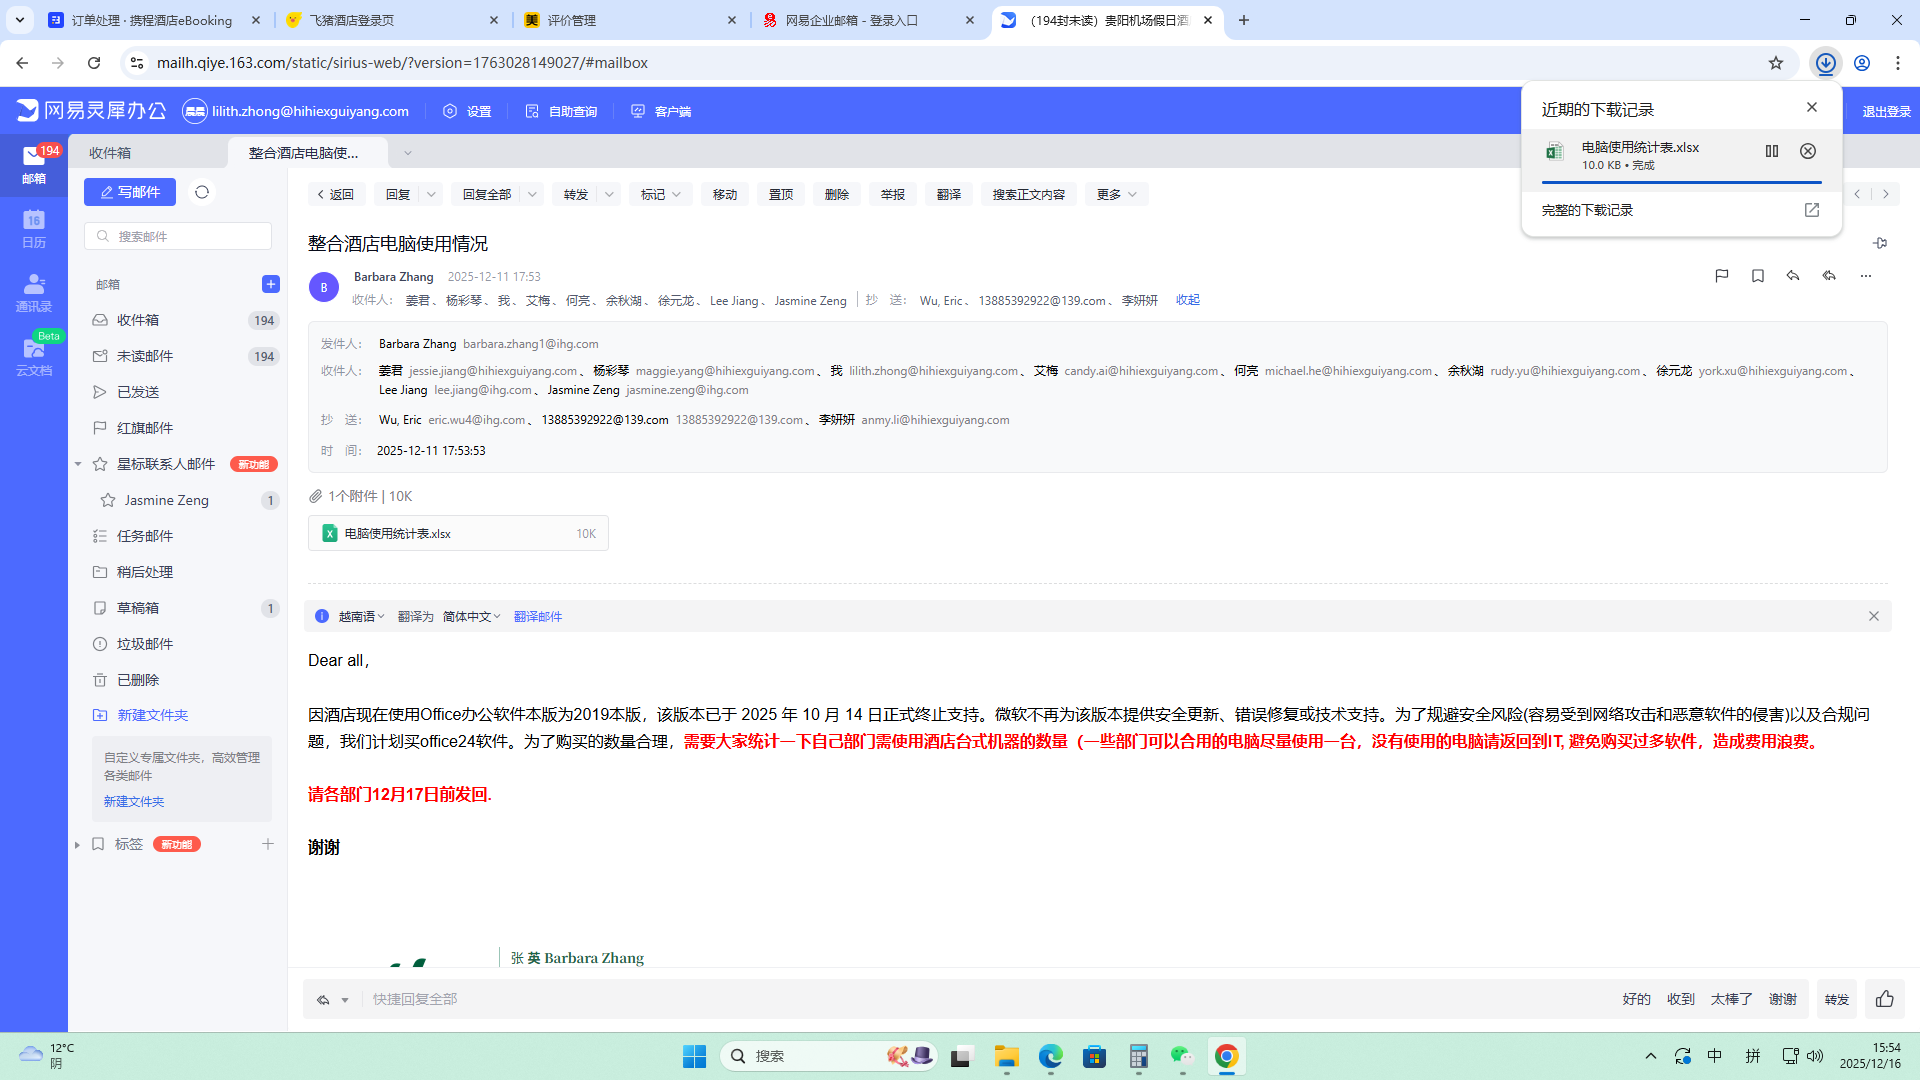Click the refresh icon next to 写邮件

click(x=202, y=192)
